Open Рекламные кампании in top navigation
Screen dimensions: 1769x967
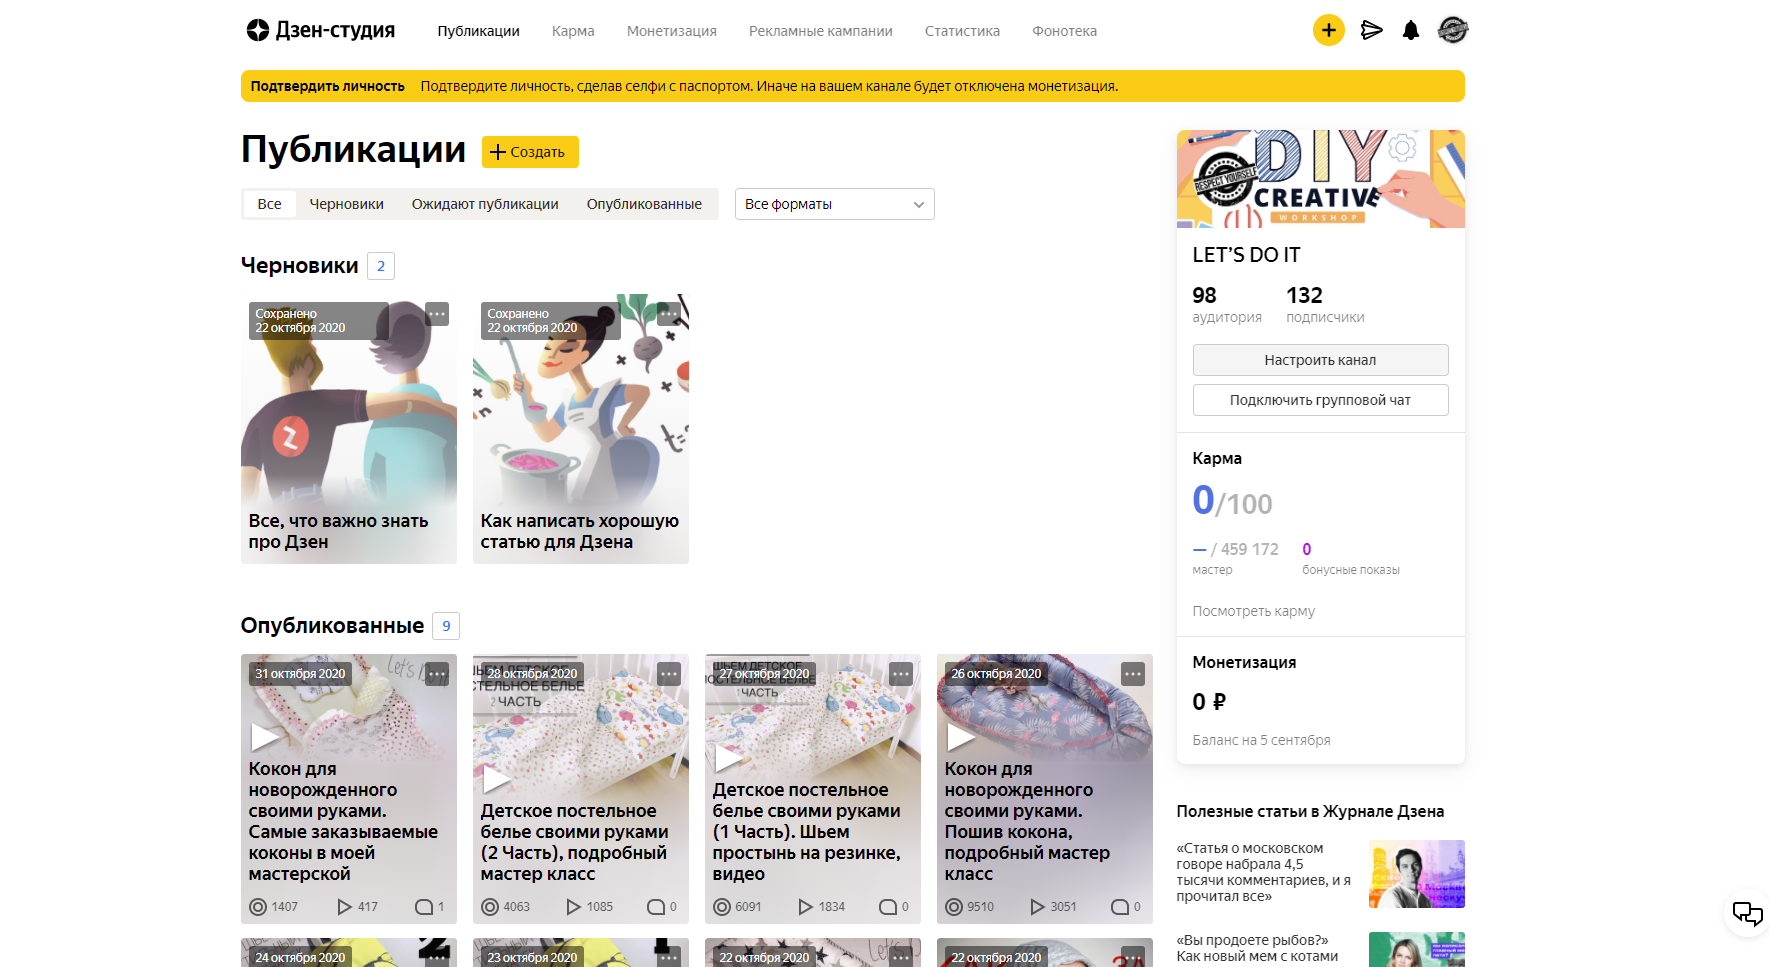[x=820, y=31]
